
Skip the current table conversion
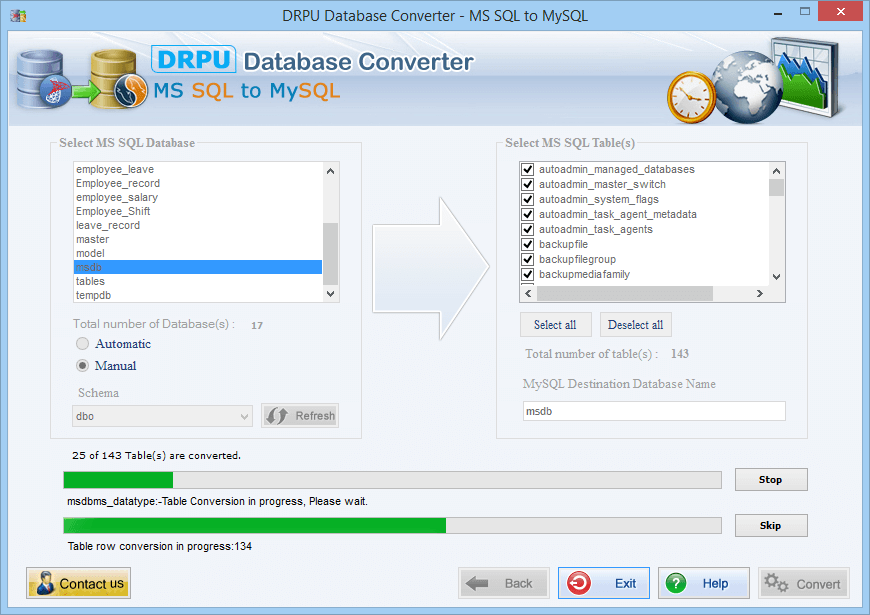tap(771, 526)
